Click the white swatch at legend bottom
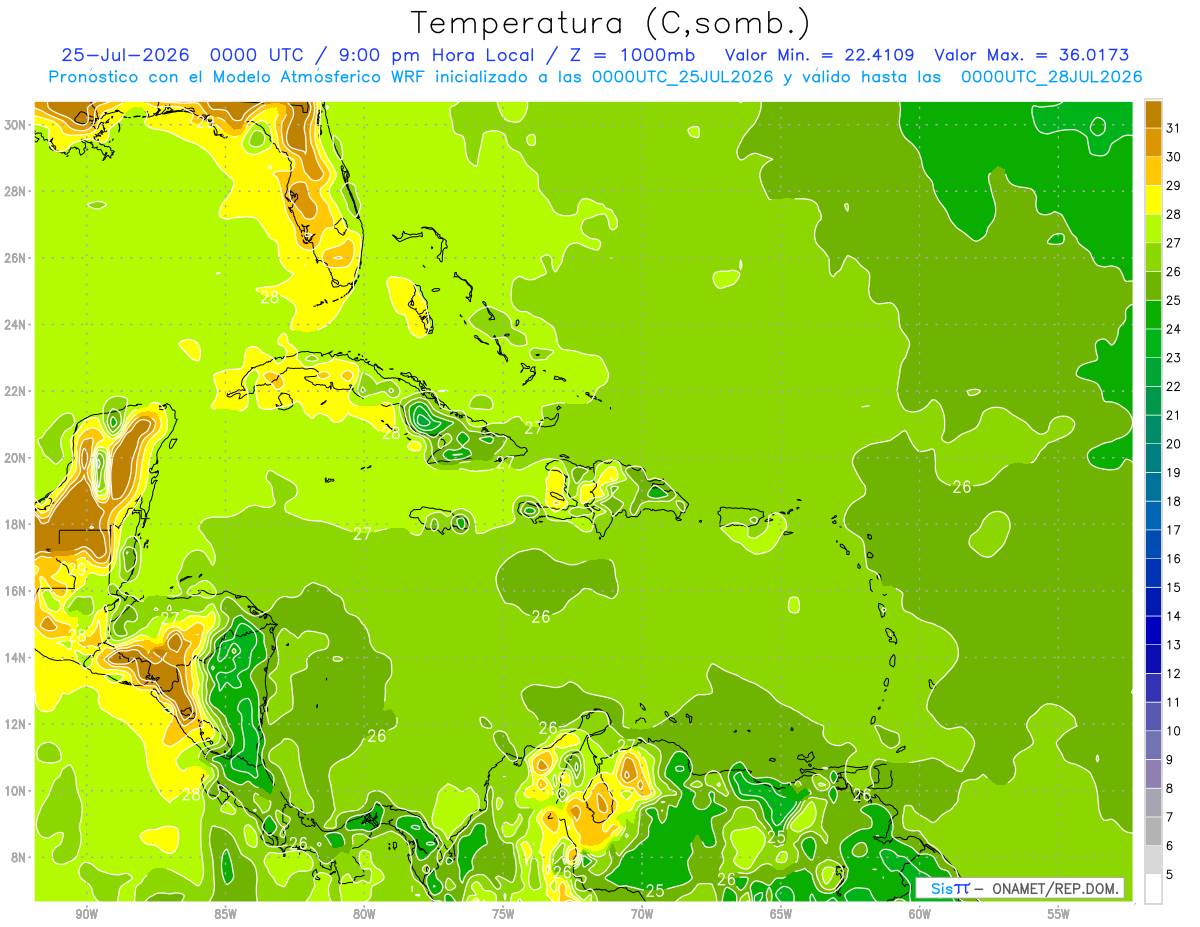 point(1153,889)
